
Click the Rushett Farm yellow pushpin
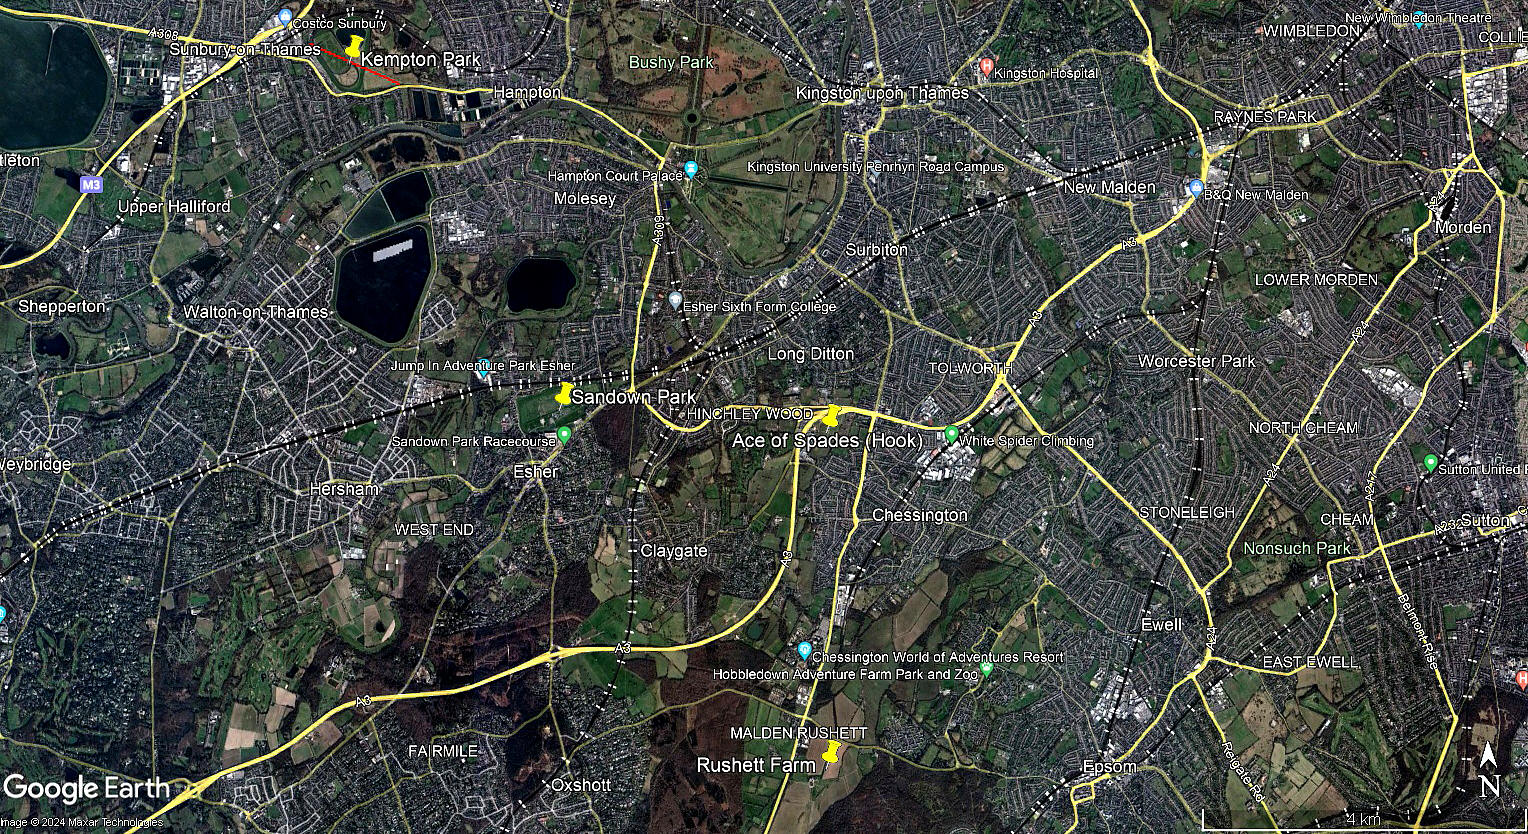(x=829, y=753)
